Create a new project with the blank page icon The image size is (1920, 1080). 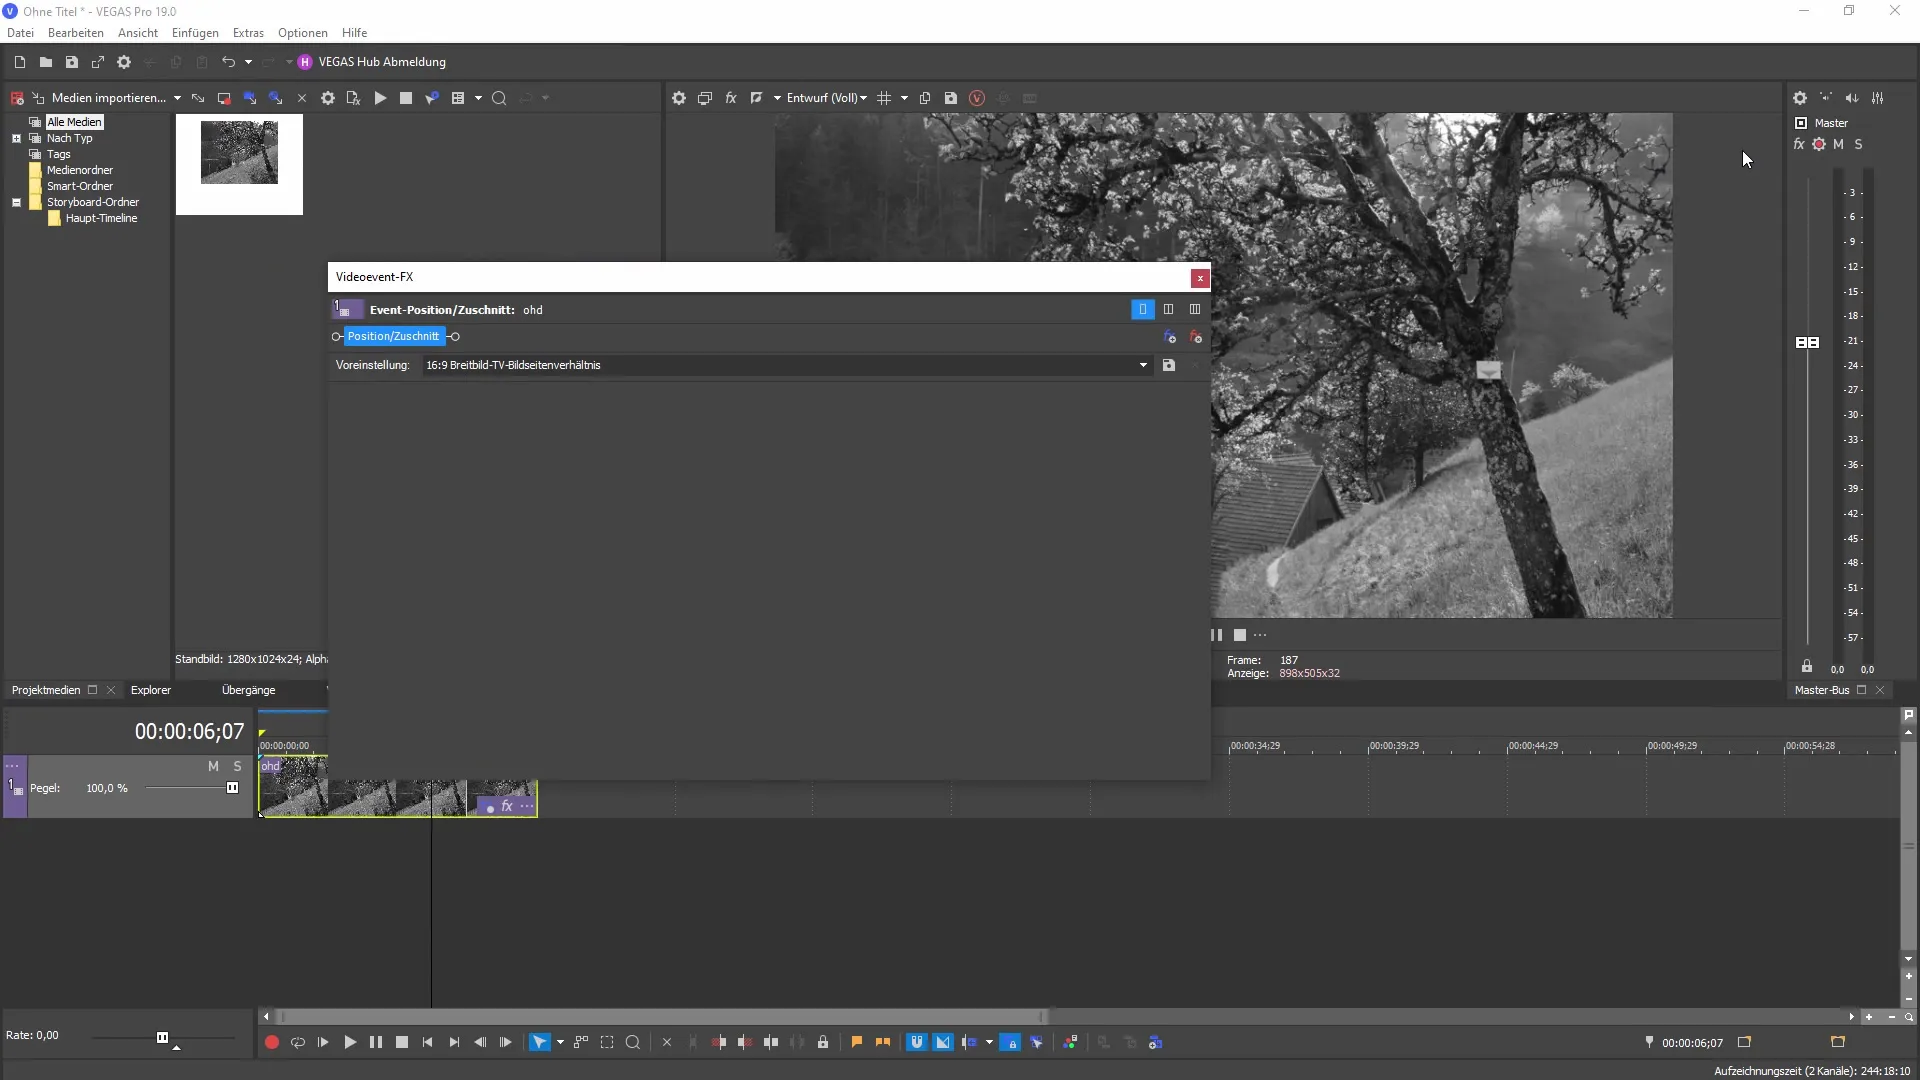coord(20,62)
